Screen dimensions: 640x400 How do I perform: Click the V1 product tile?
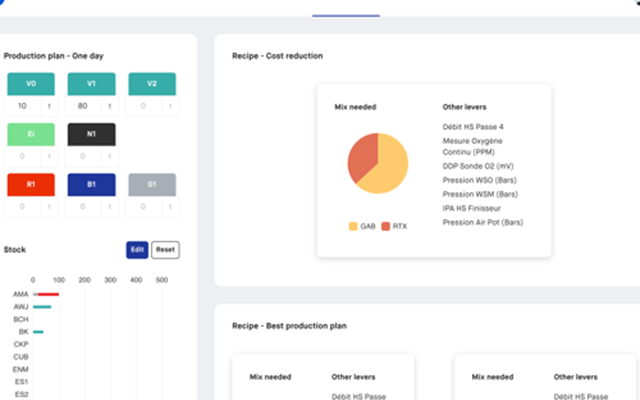click(91, 84)
